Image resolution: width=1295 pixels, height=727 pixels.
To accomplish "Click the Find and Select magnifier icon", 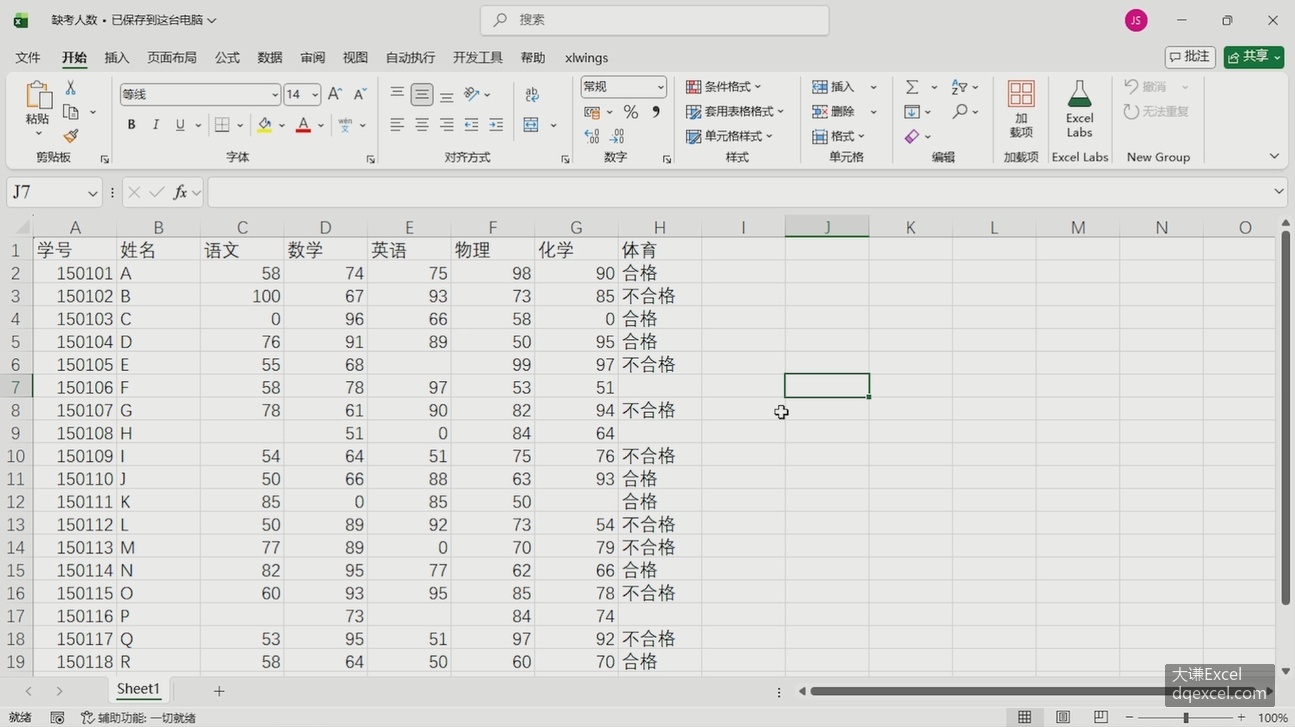I will [959, 111].
